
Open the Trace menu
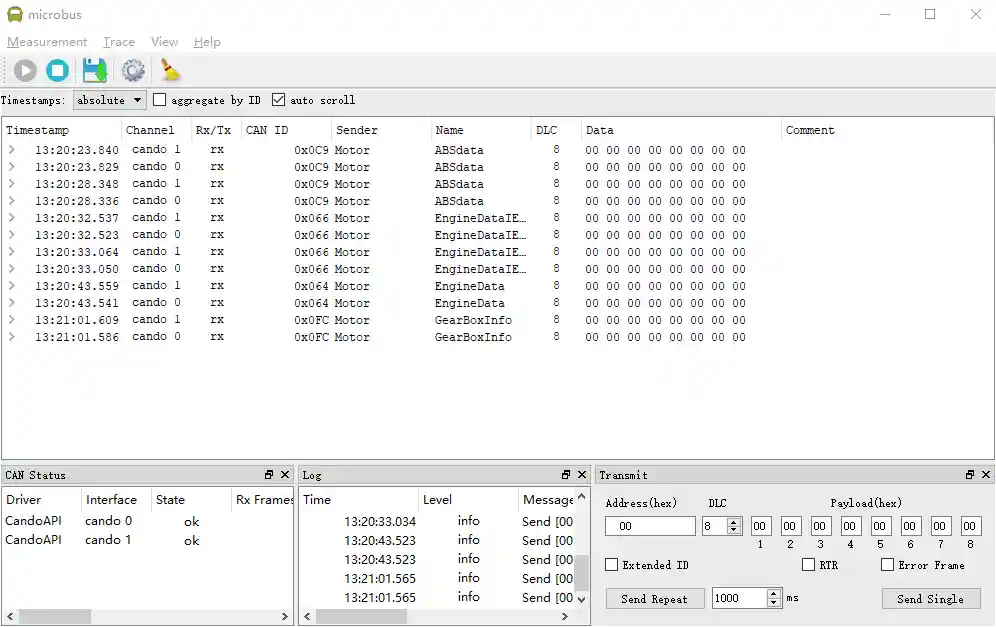click(119, 42)
